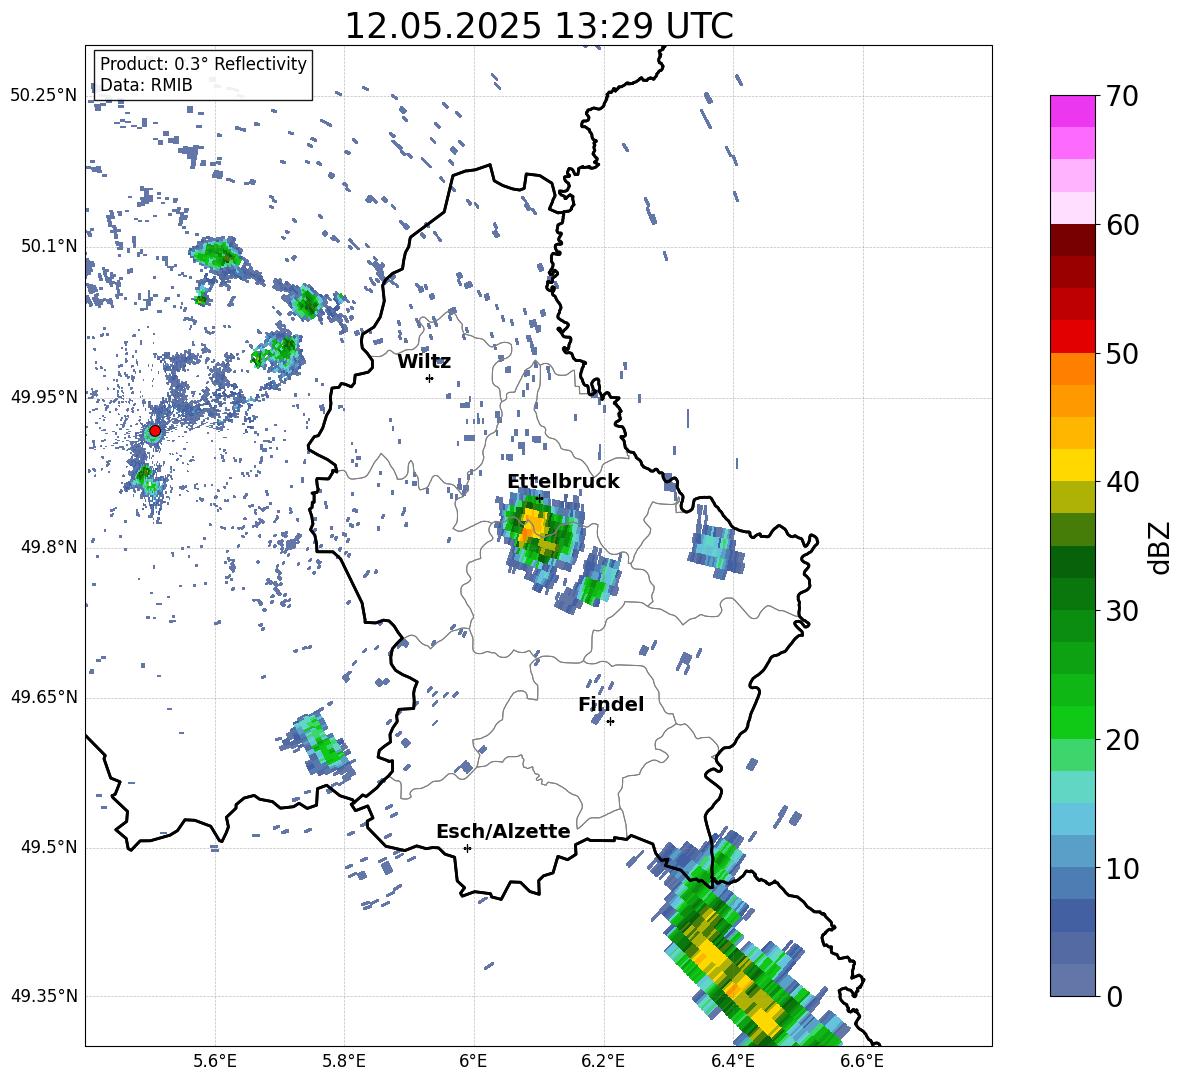
Task: Click the 6.6°E longitude label
Action: (x=862, y=1061)
